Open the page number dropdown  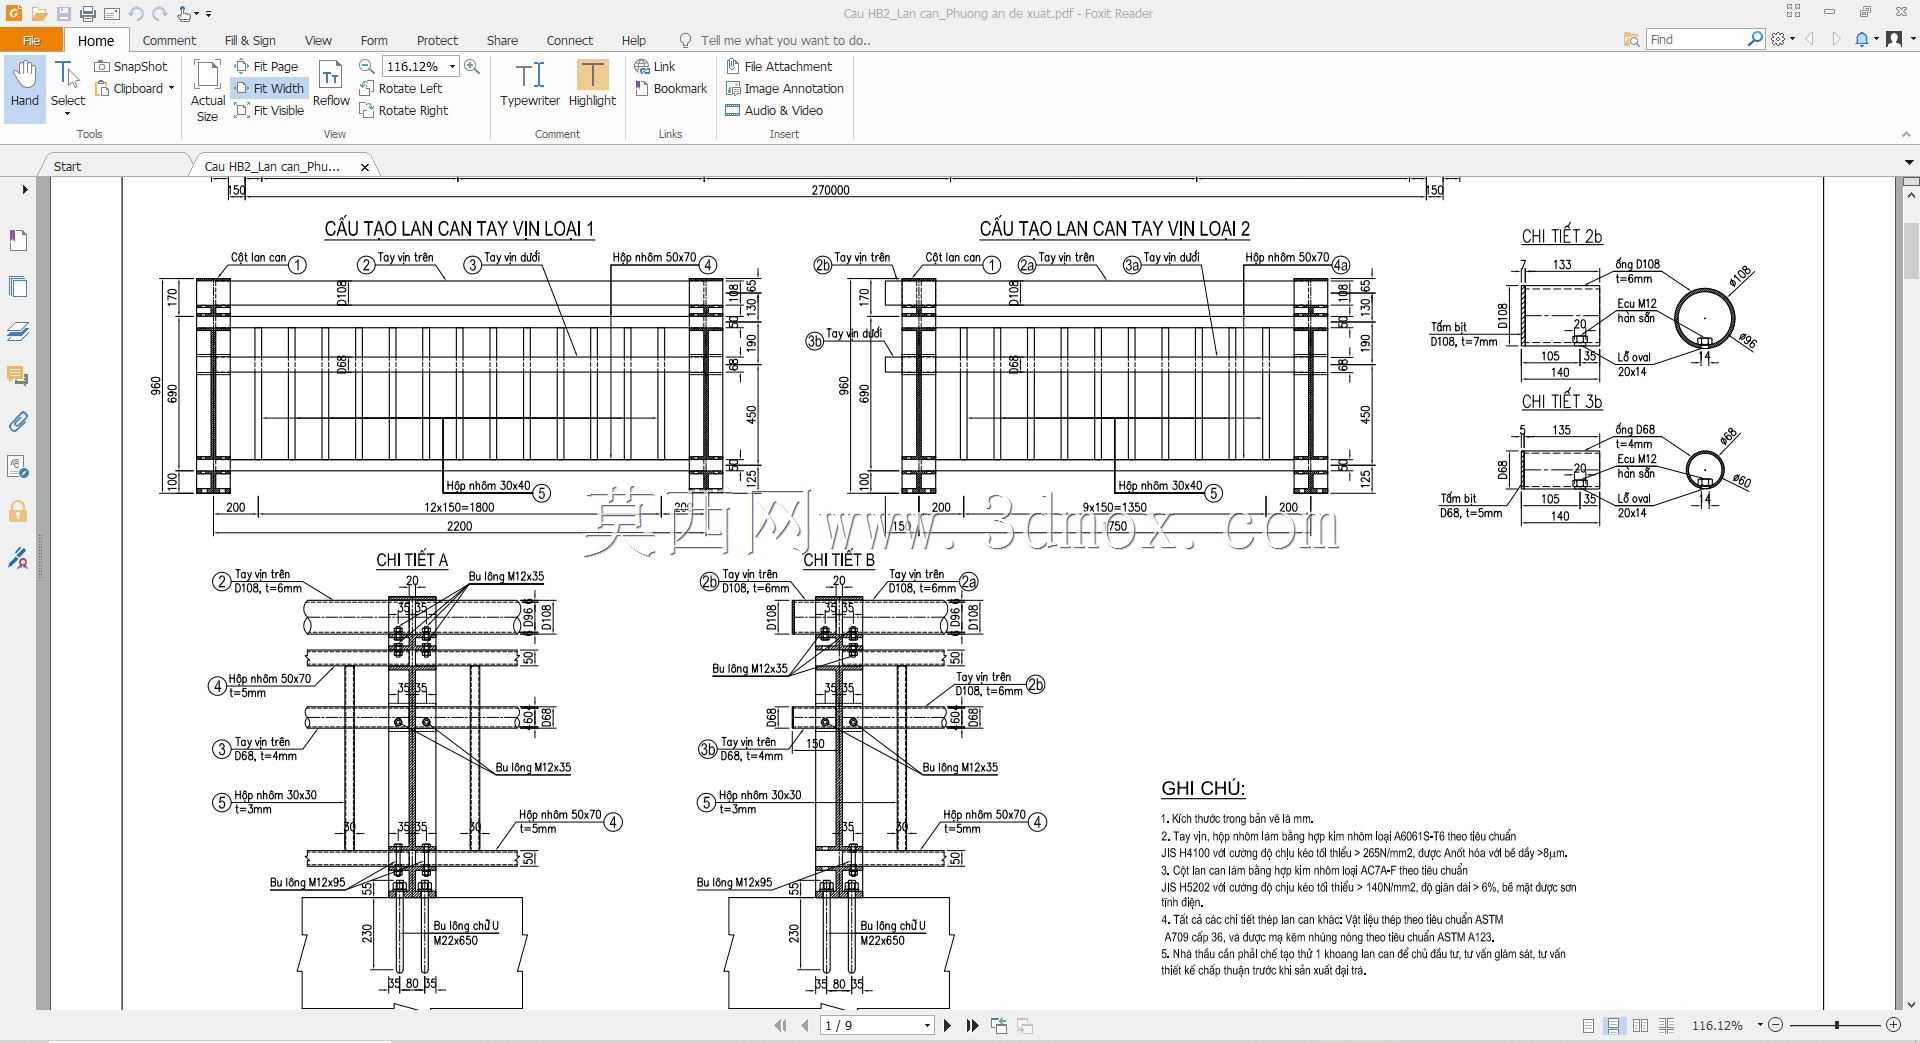click(927, 1025)
